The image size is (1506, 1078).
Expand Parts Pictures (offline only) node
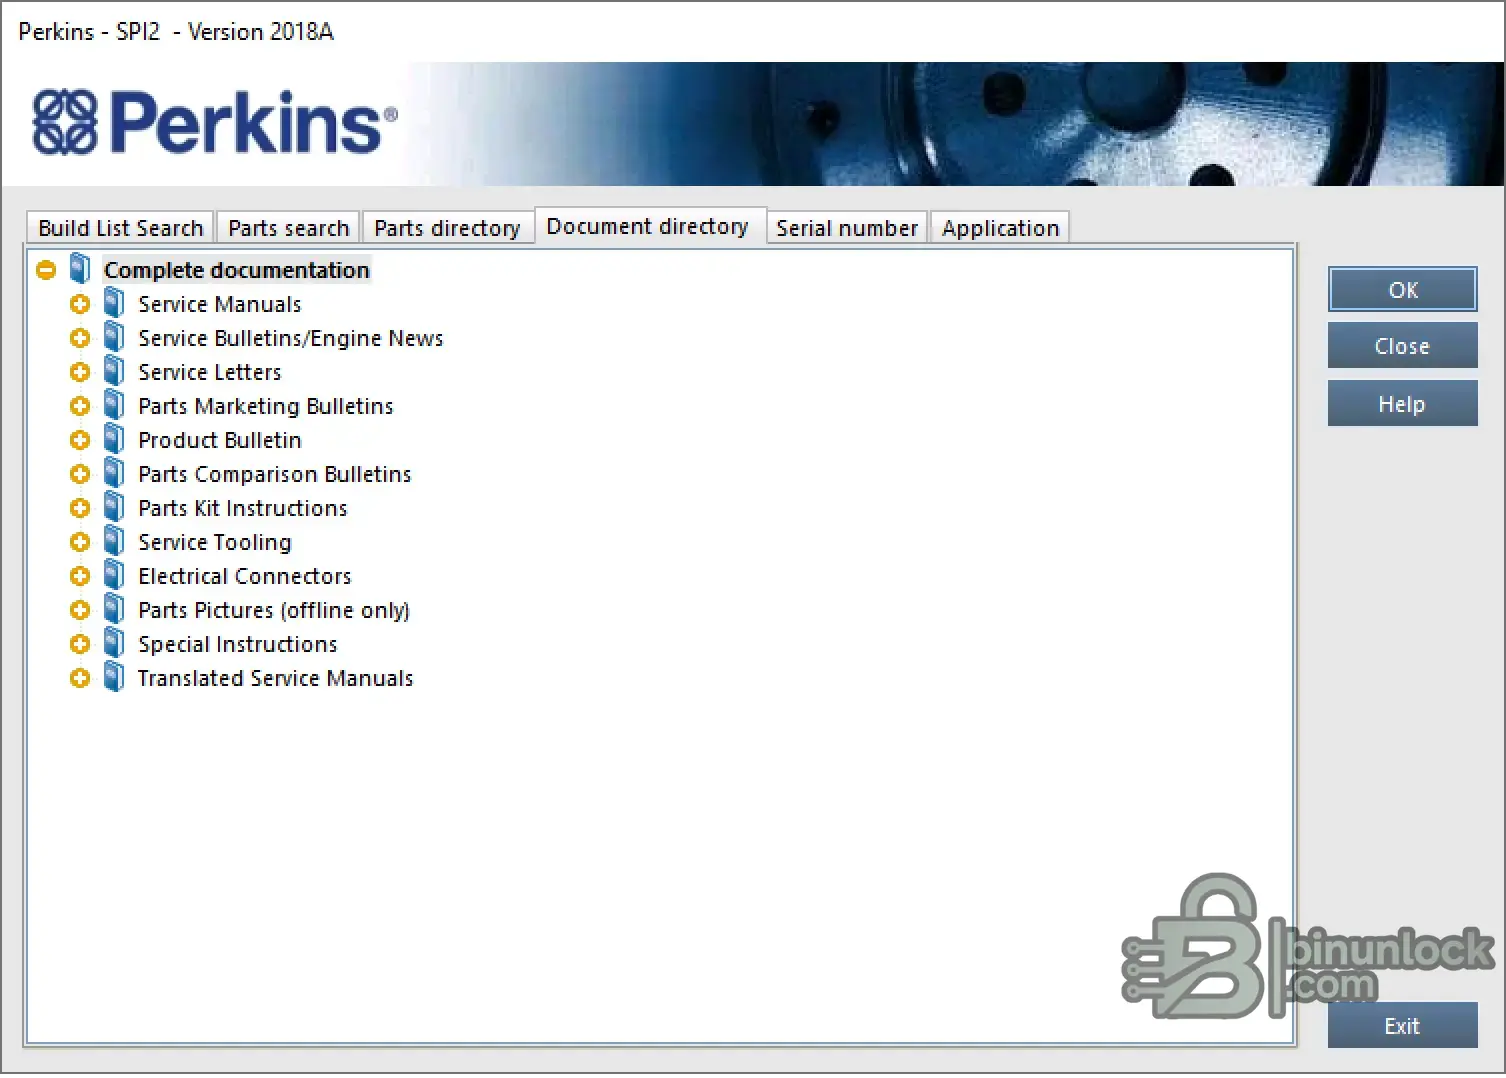[x=80, y=610]
